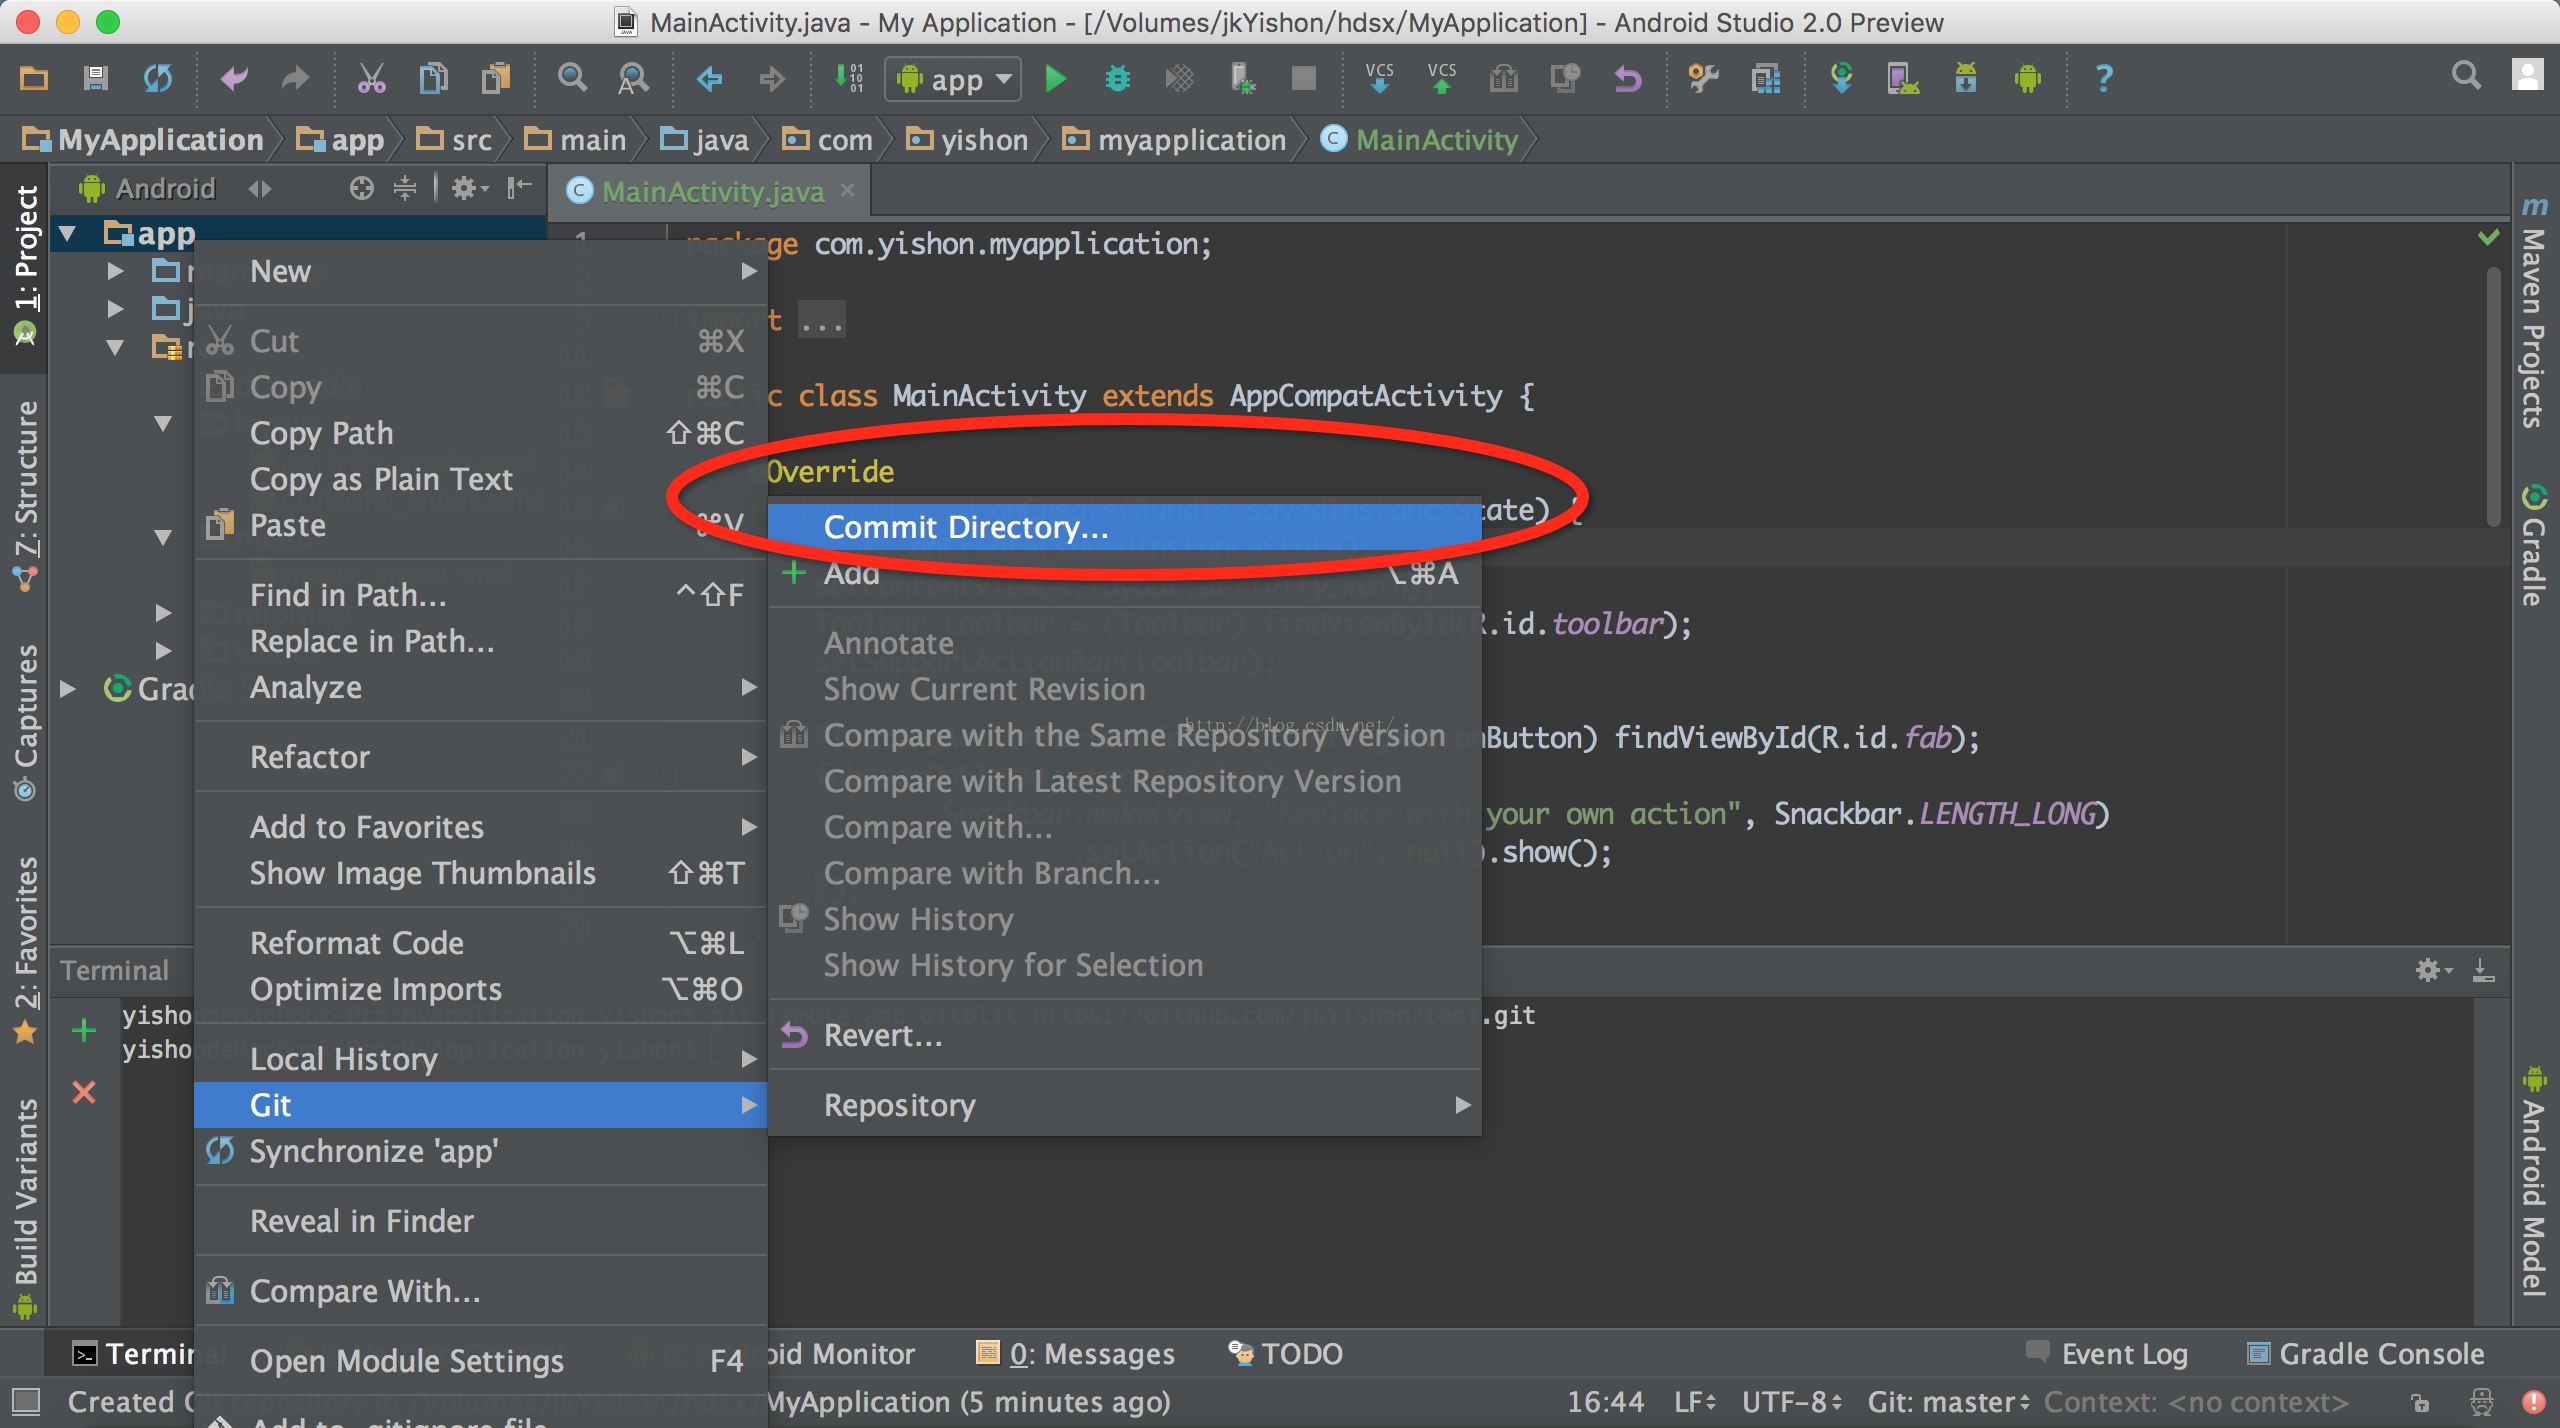Select Synchronize 'app' menu item
The height and width of the screenshot is (1428, 2560).
(480, 1151)
